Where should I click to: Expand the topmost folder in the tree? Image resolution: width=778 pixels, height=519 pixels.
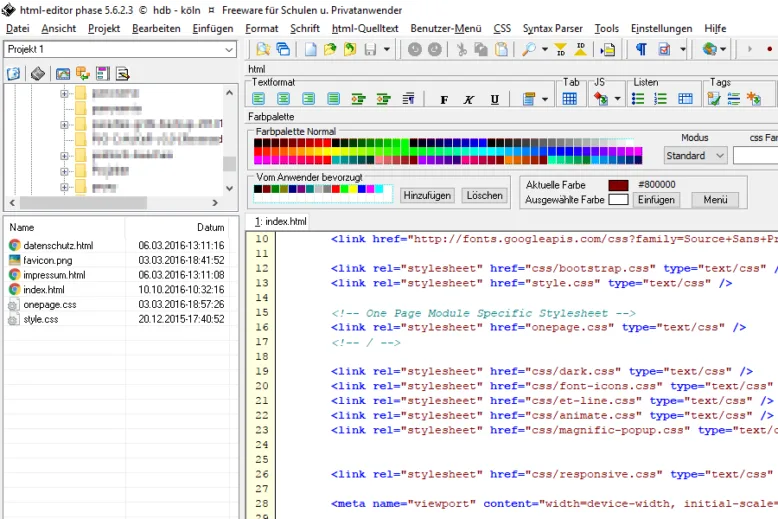click(x=64, y=93)
